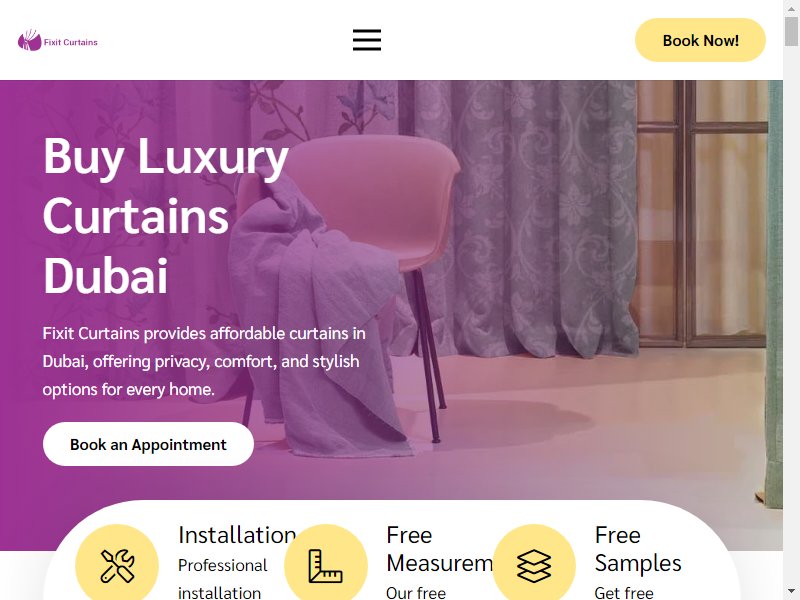Click the Free Measurement ruler icon
This screenshot has height=600, width=800.
point(326,565)
